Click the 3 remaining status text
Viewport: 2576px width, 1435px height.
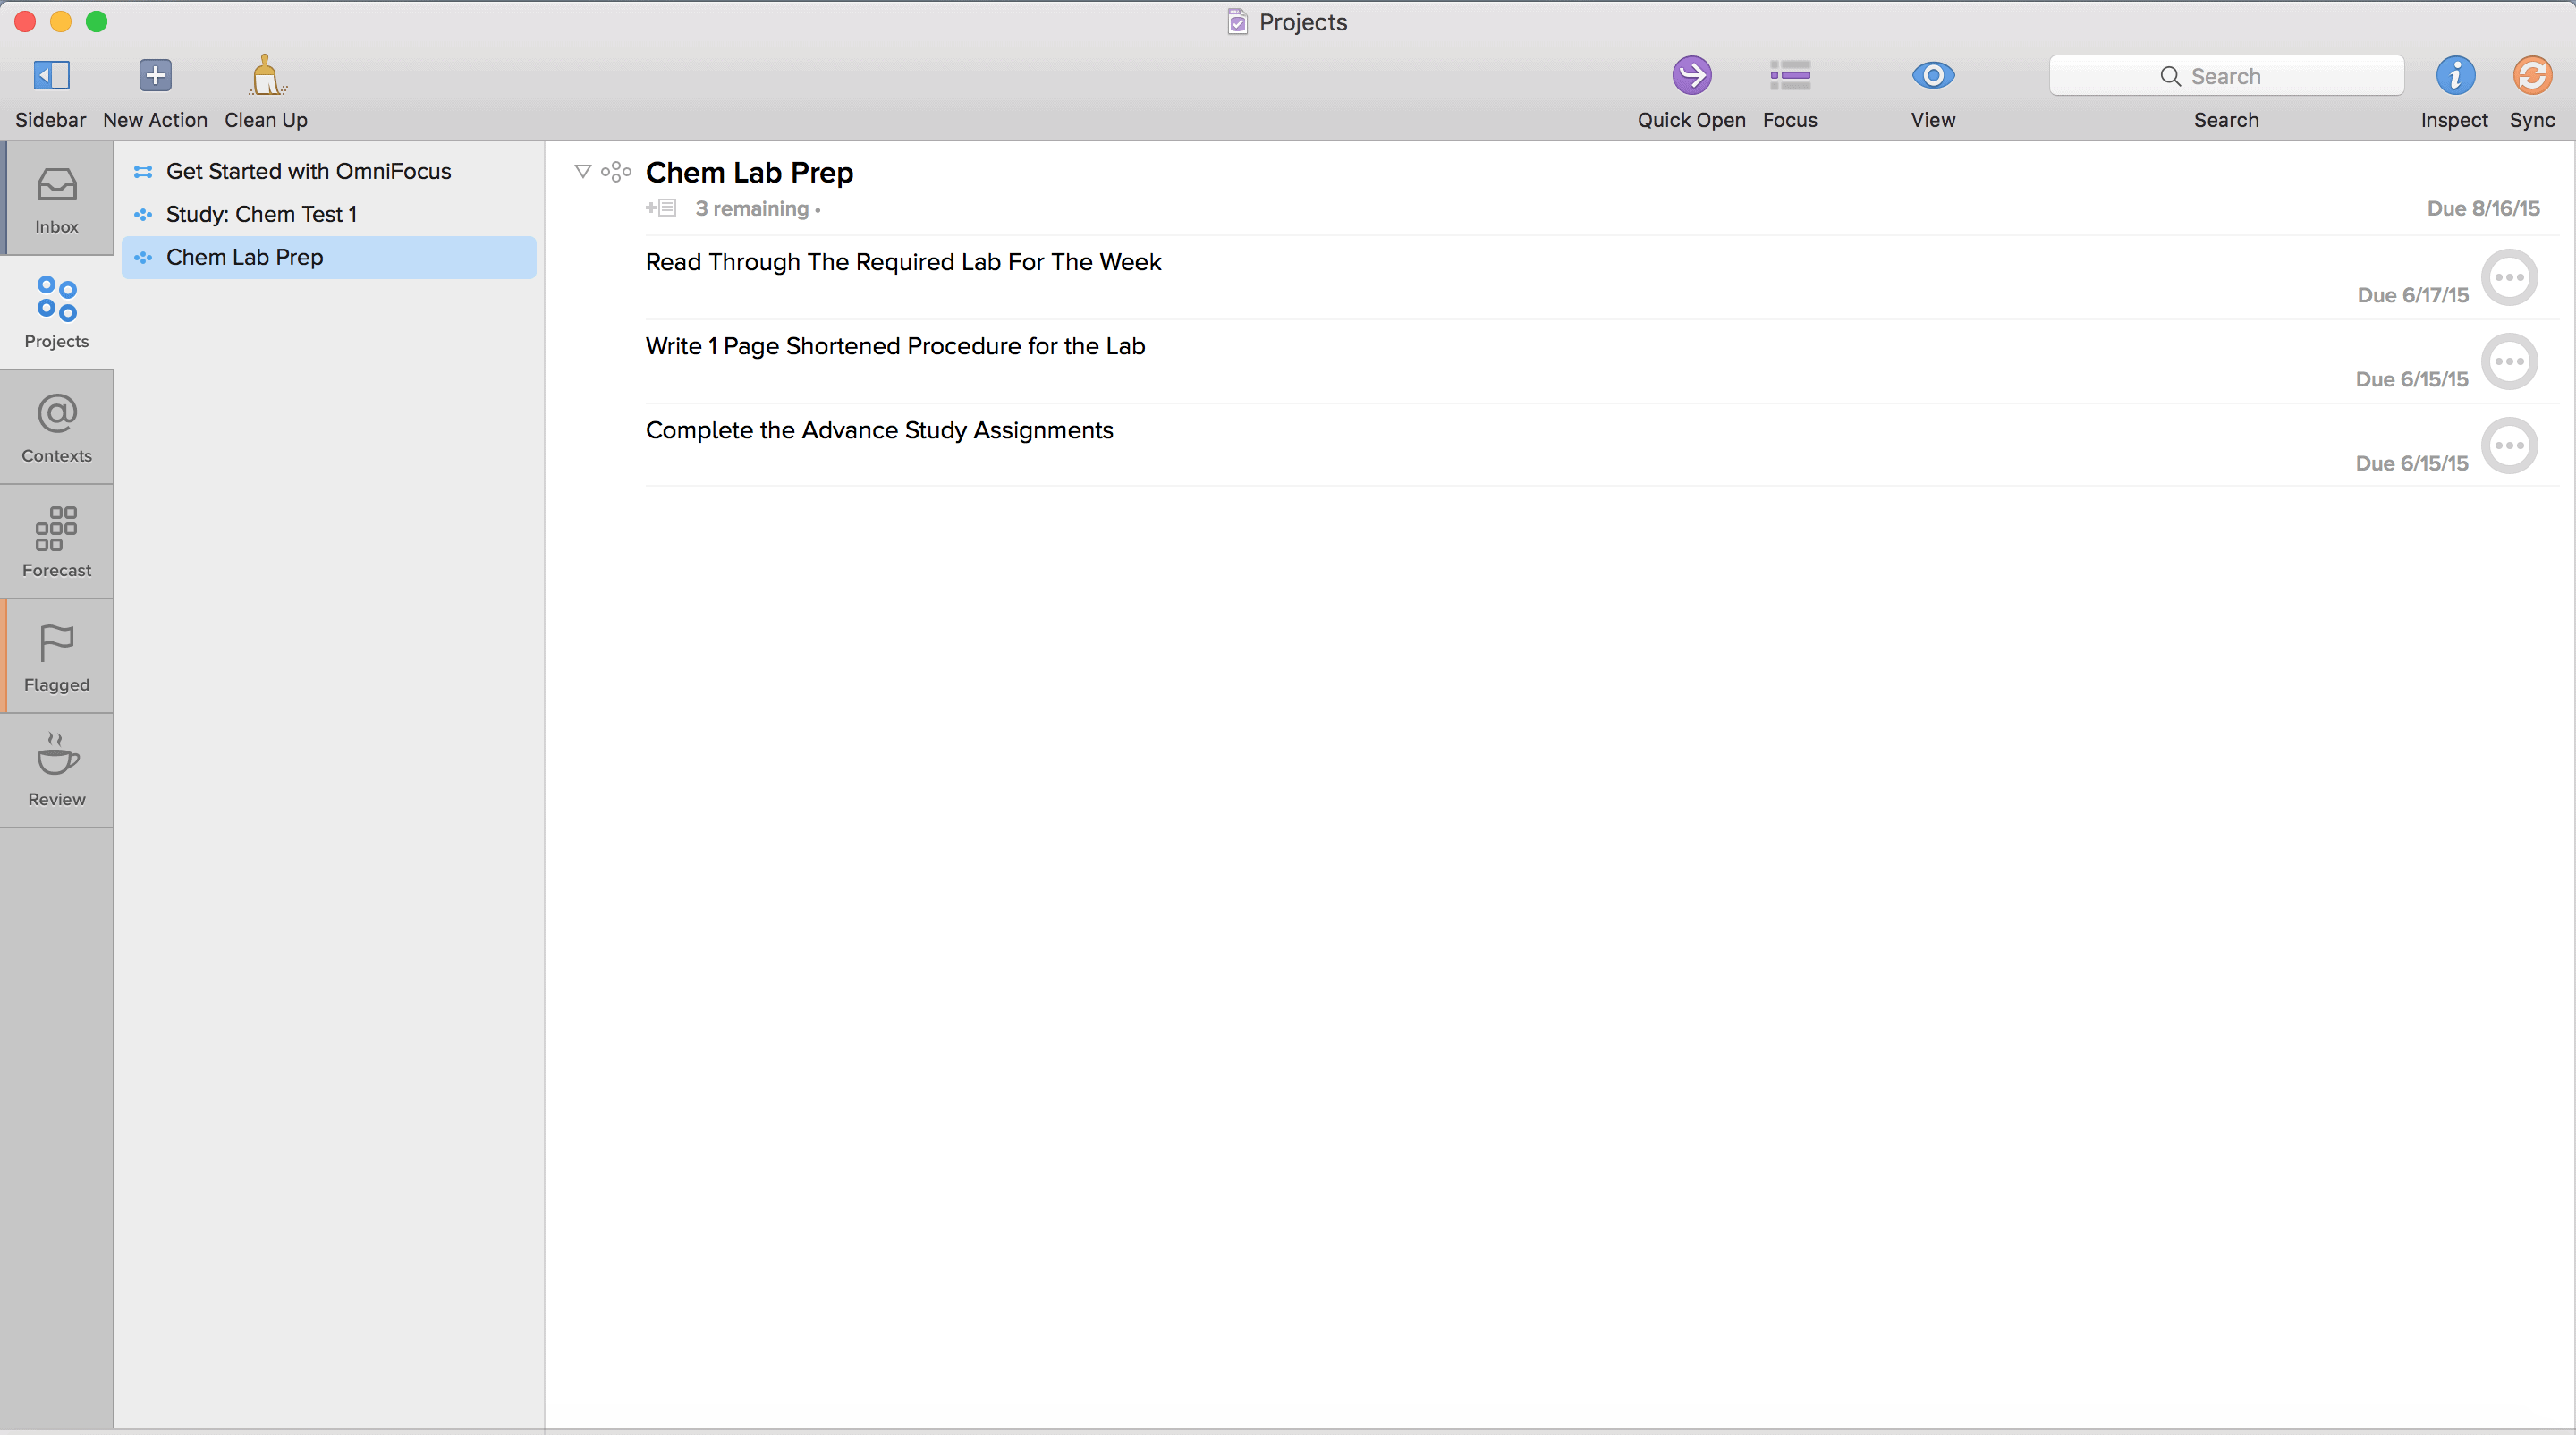pos(752,208)
